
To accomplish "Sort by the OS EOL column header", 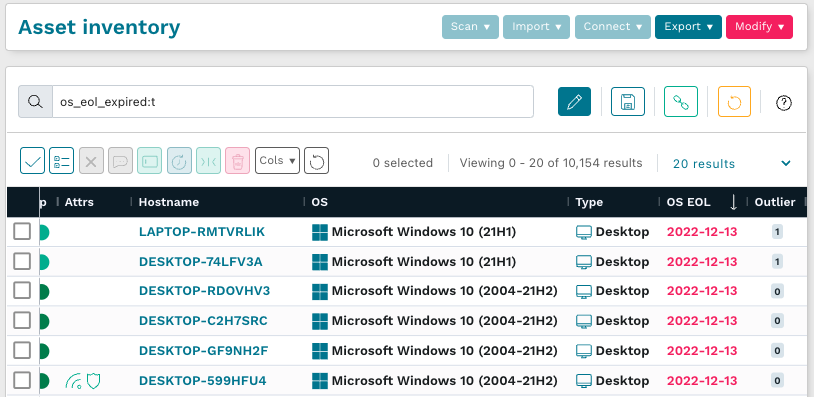I will 688,202.
